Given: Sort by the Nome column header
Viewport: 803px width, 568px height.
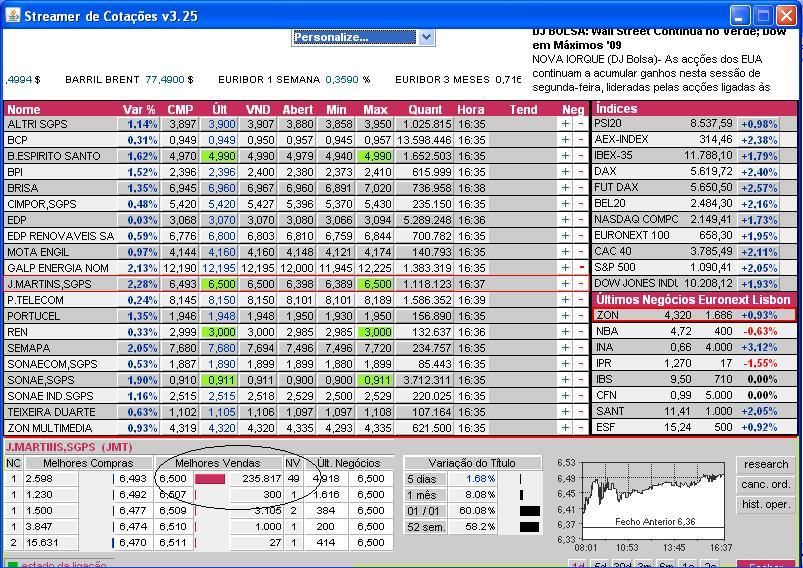Looking at the screenshot, I should coord(24,109).
